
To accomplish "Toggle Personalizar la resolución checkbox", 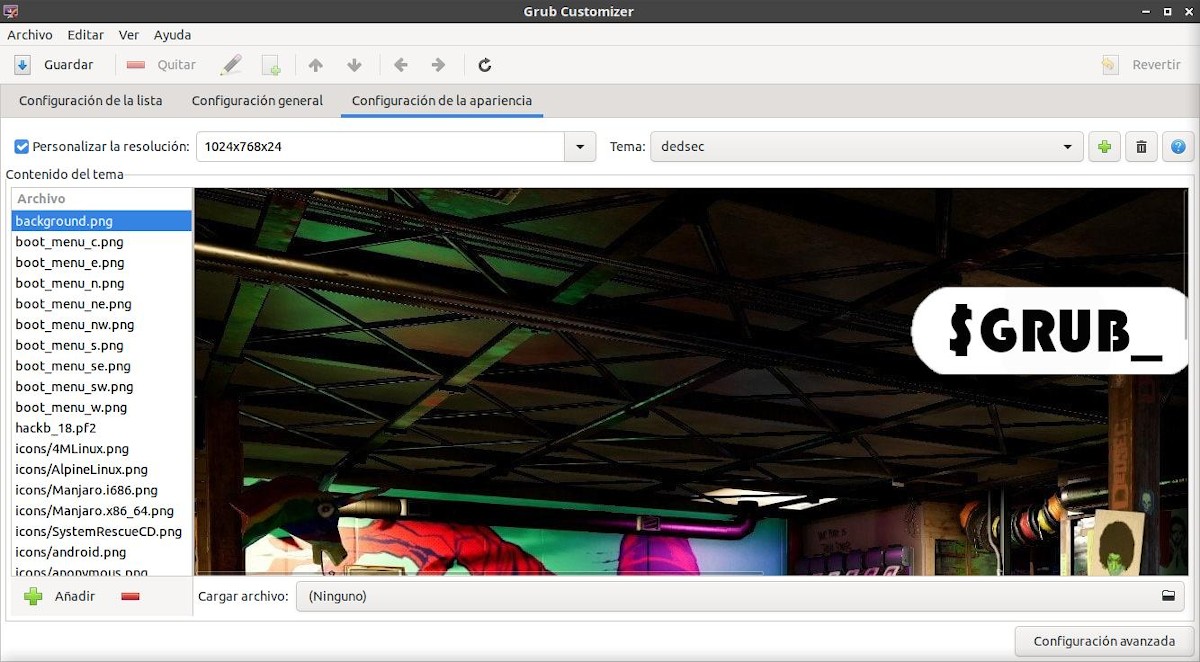I will (x=22, y=147).
